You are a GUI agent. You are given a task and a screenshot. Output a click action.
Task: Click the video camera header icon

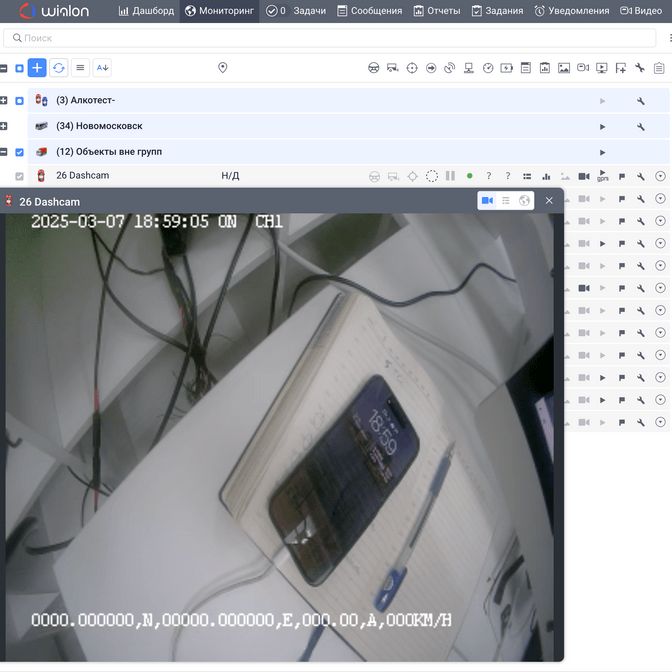[583, 68]
